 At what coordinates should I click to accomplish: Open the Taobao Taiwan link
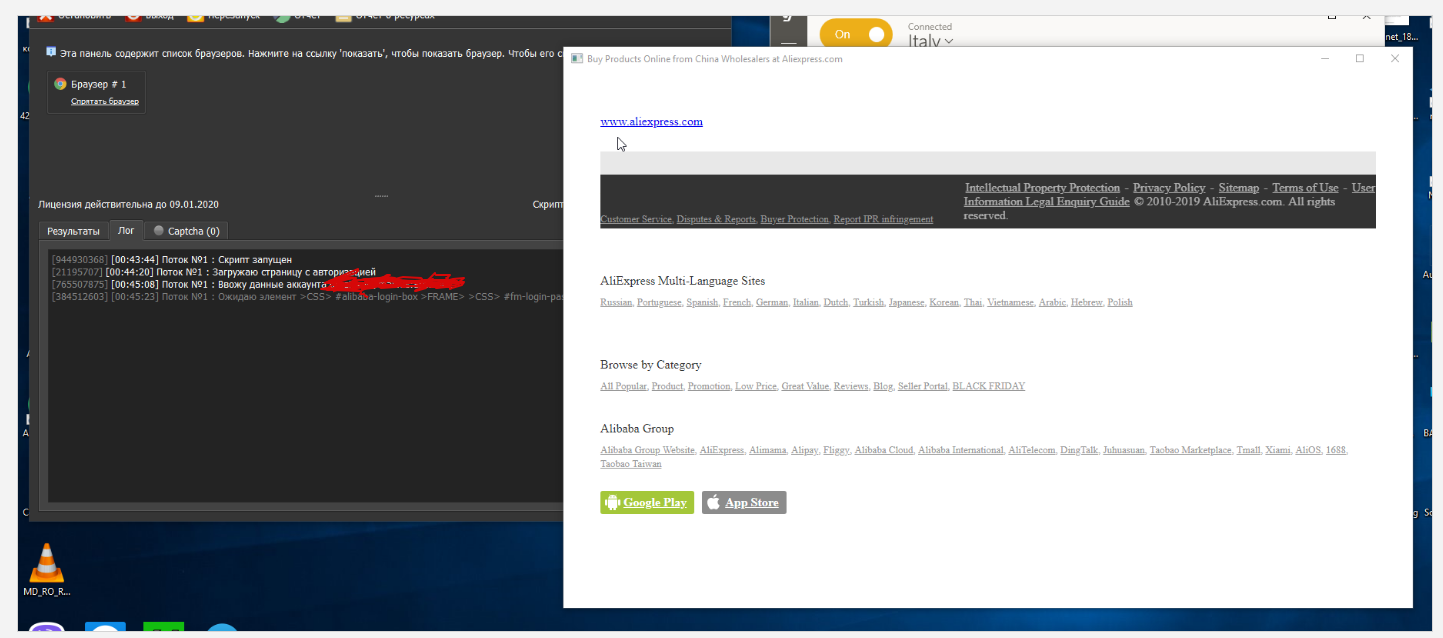tap(630, 464)
